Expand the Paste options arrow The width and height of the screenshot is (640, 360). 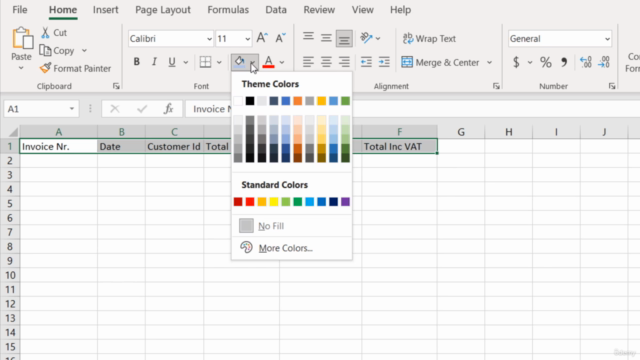click(21, 68)
